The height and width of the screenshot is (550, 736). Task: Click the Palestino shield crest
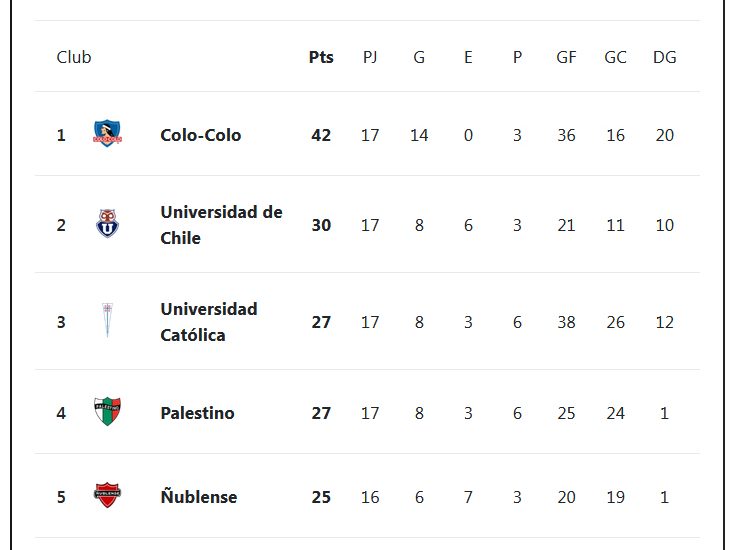coord(107,412)
